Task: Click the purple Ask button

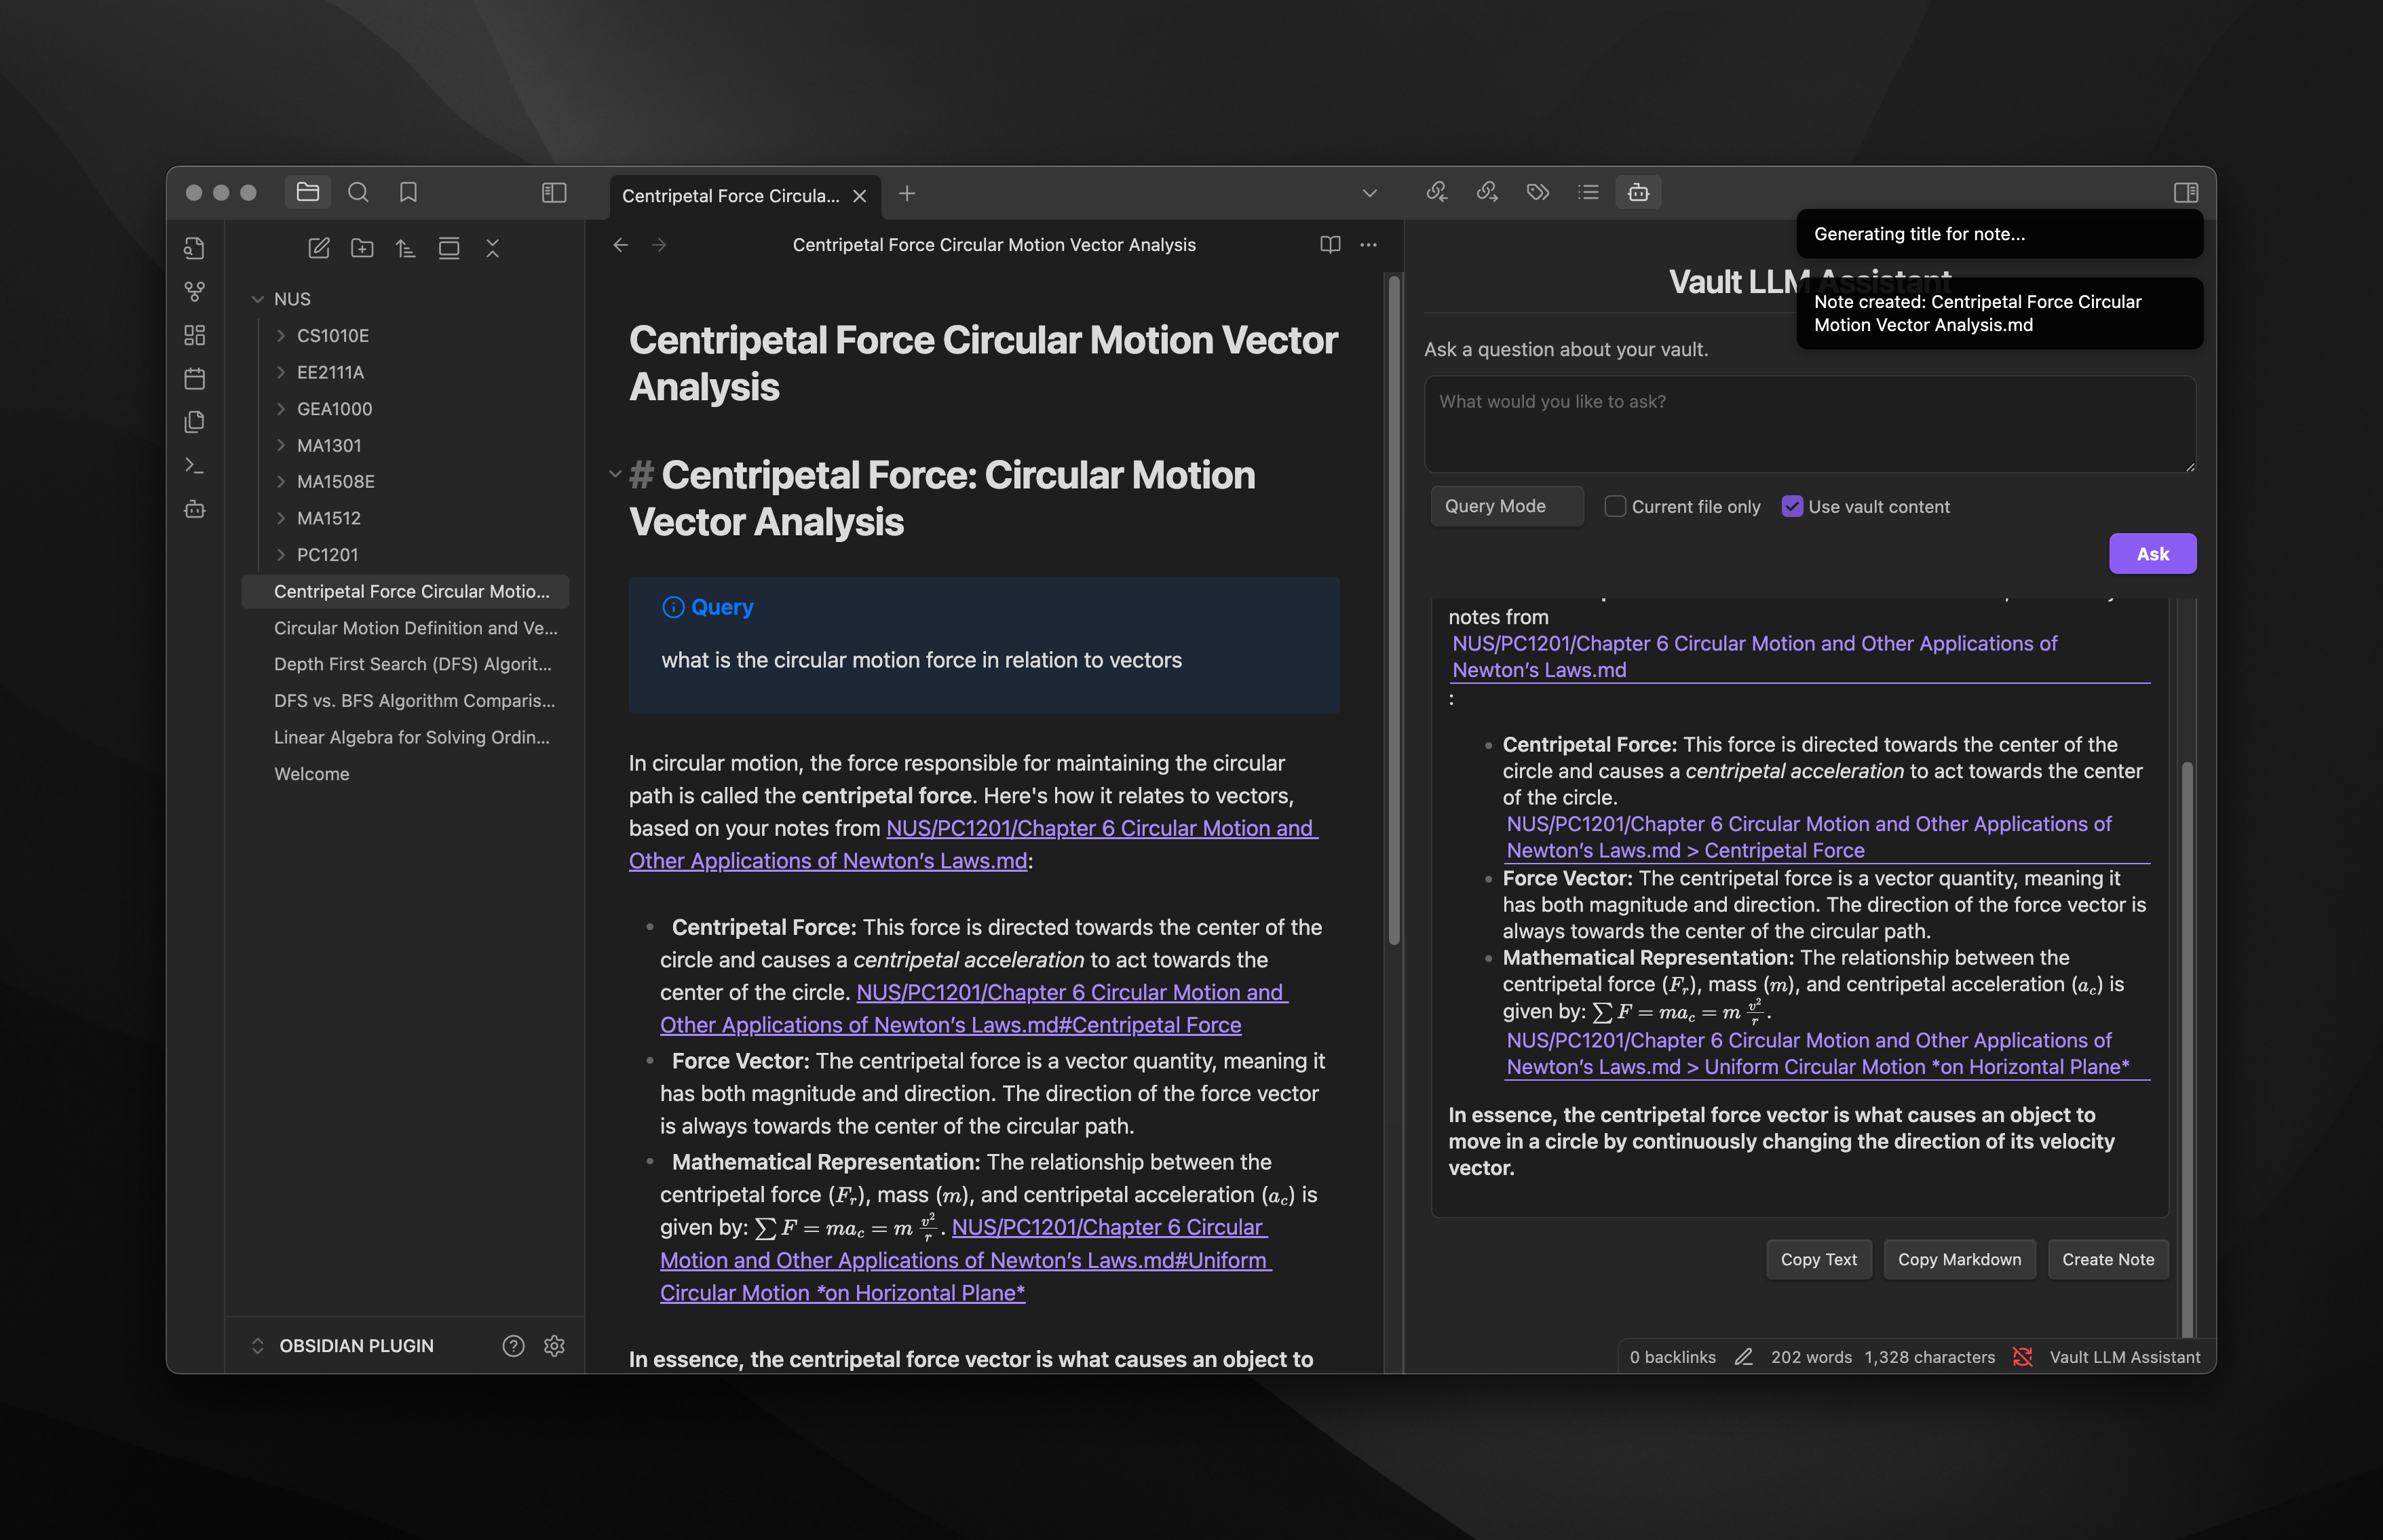Action: 2152,554
